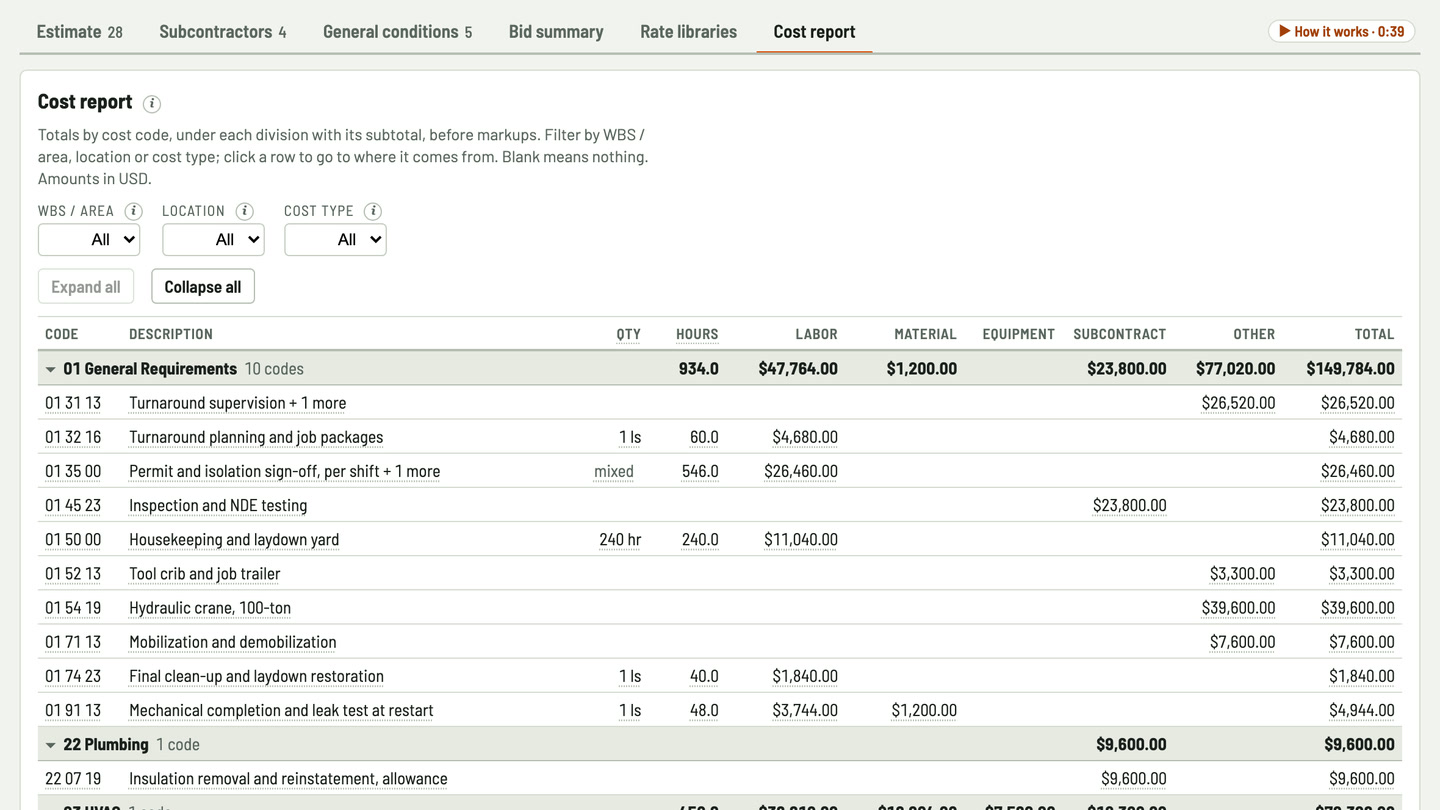Open the Bid summary tab
Image resolution: width=1440 pixels, height=810 pixels.
[556, 32]
